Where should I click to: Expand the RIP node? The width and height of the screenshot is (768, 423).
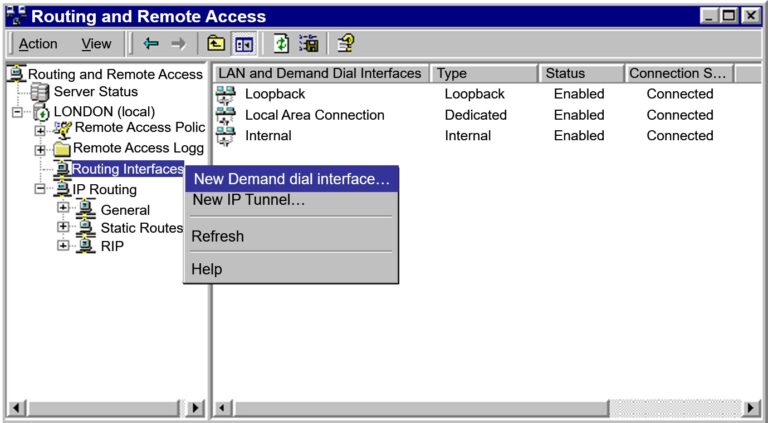(63, 245)
